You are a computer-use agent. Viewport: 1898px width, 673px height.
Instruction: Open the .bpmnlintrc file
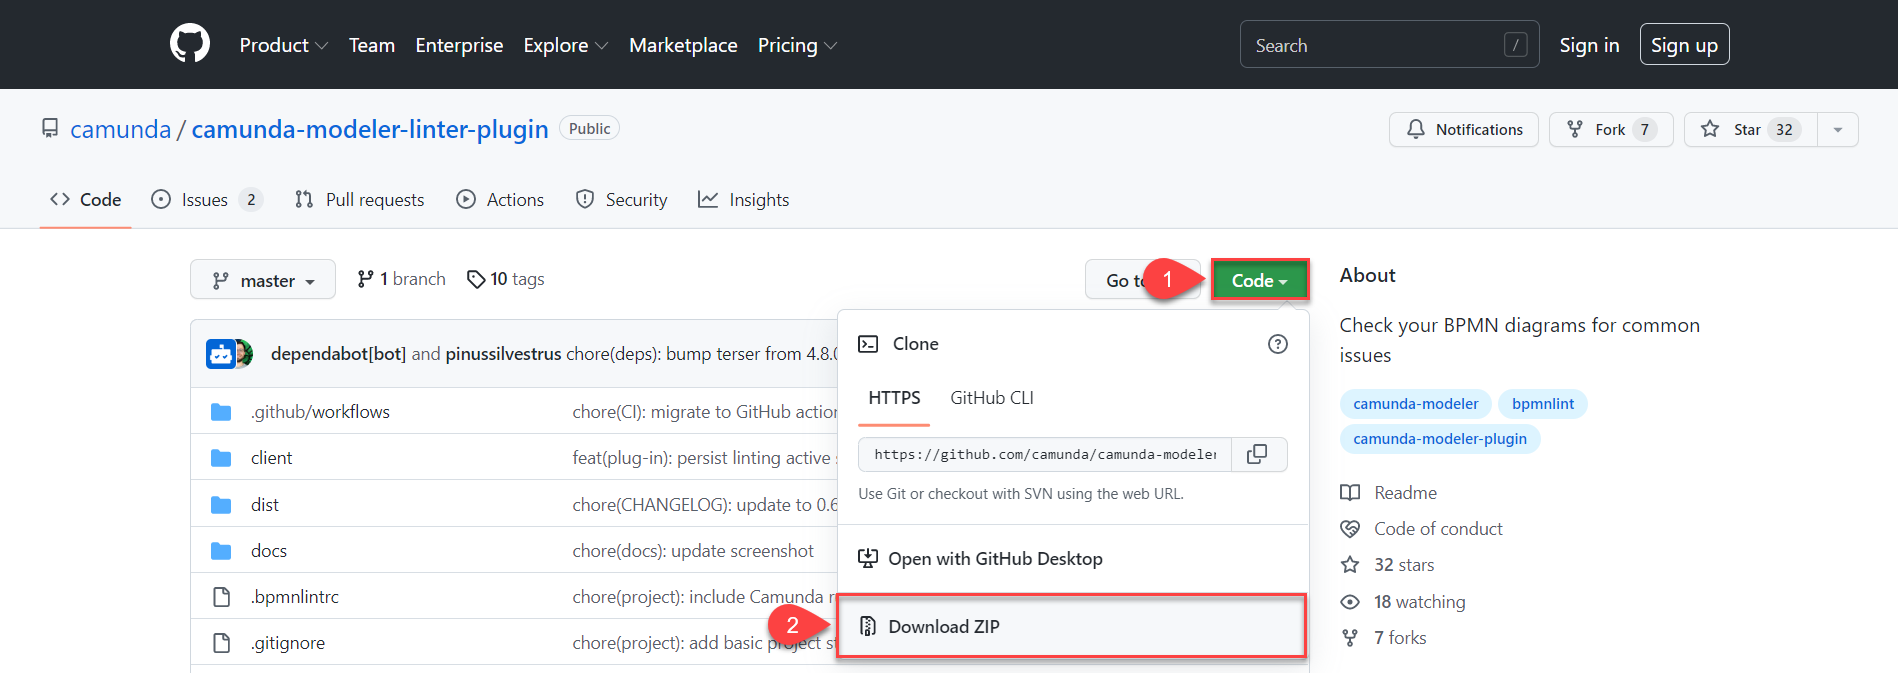295,596
